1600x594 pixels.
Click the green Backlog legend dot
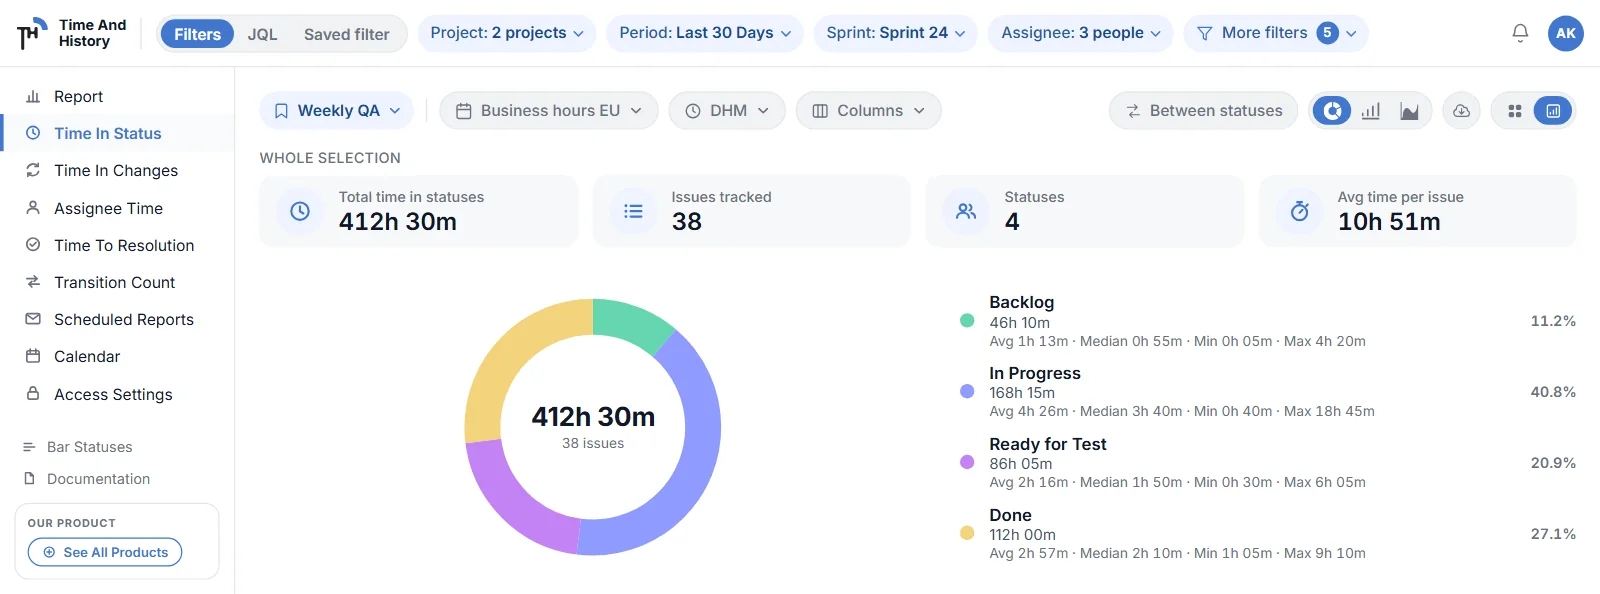point(967,321)
